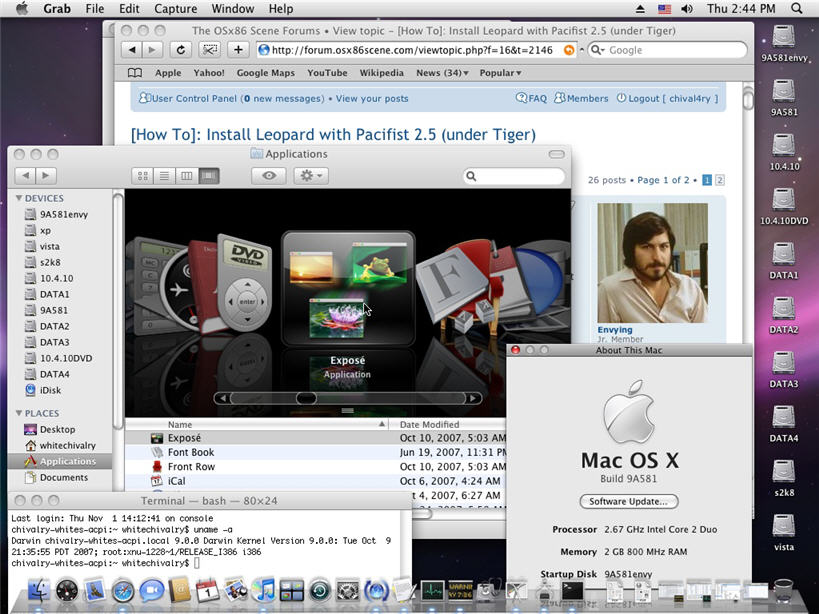Click Logout [ chival4ry ] link
This screenshot has width=819, height=614.
pos(668,98)
